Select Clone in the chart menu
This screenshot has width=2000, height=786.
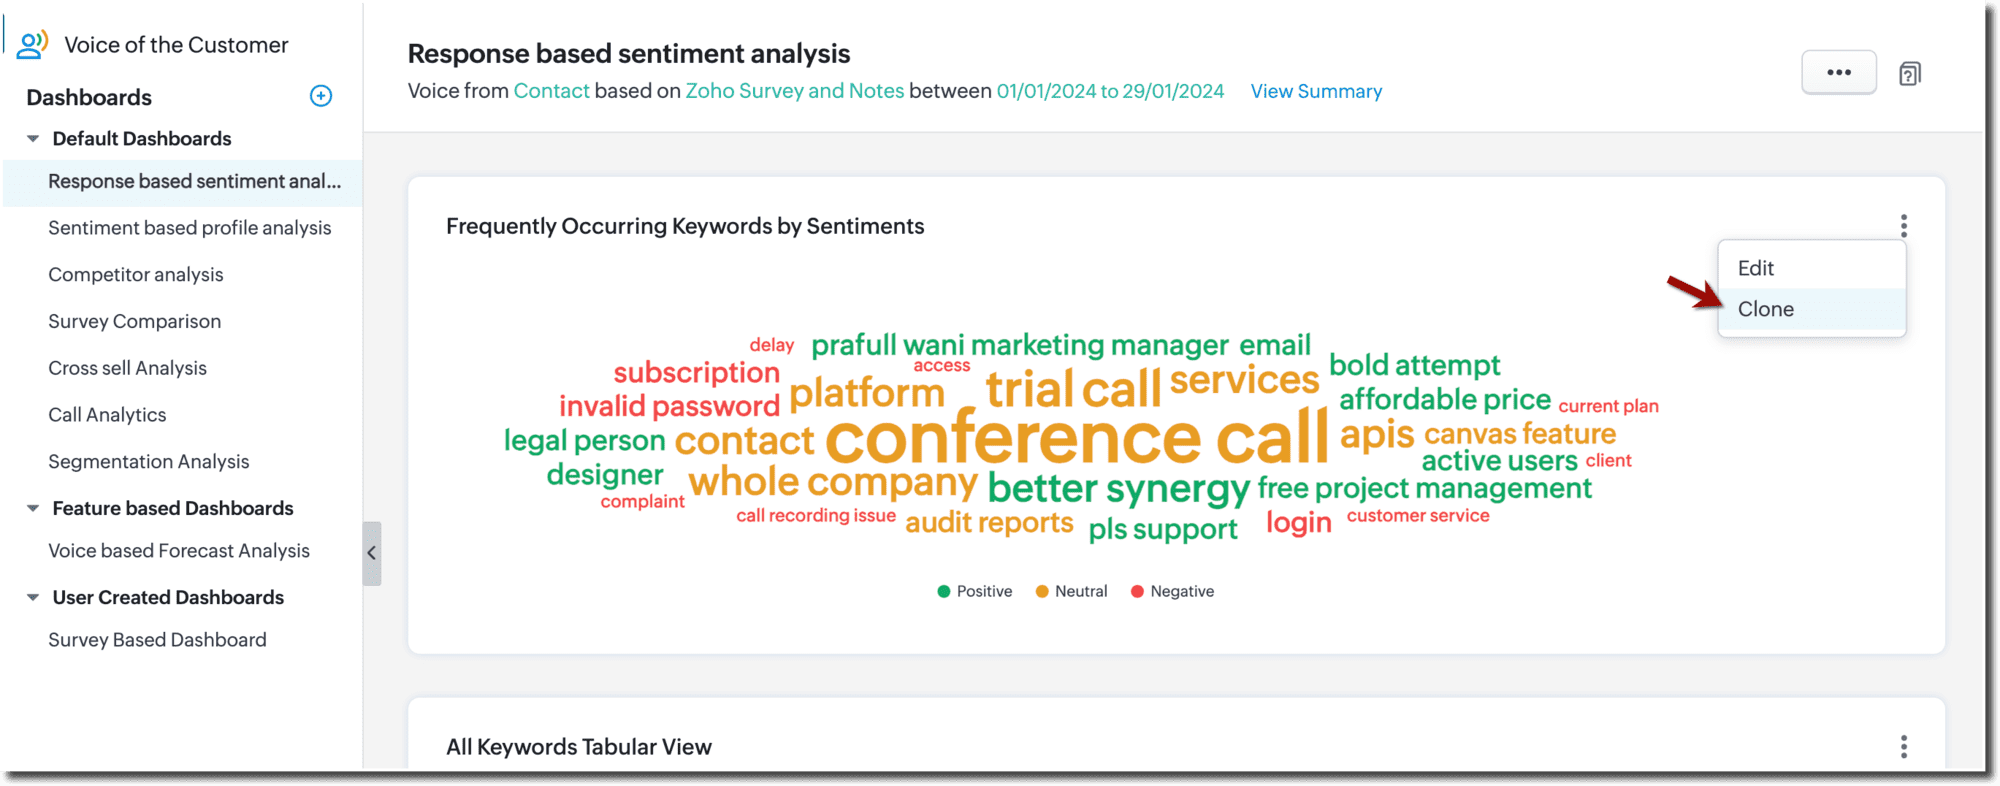point(1766,309)
